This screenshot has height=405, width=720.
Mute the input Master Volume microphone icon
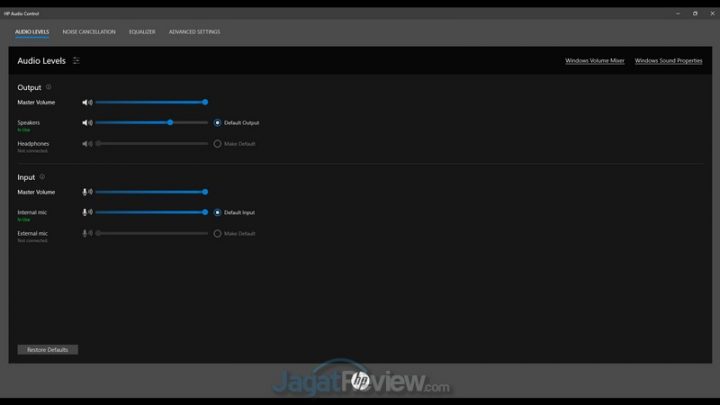(x=87, y=192)
